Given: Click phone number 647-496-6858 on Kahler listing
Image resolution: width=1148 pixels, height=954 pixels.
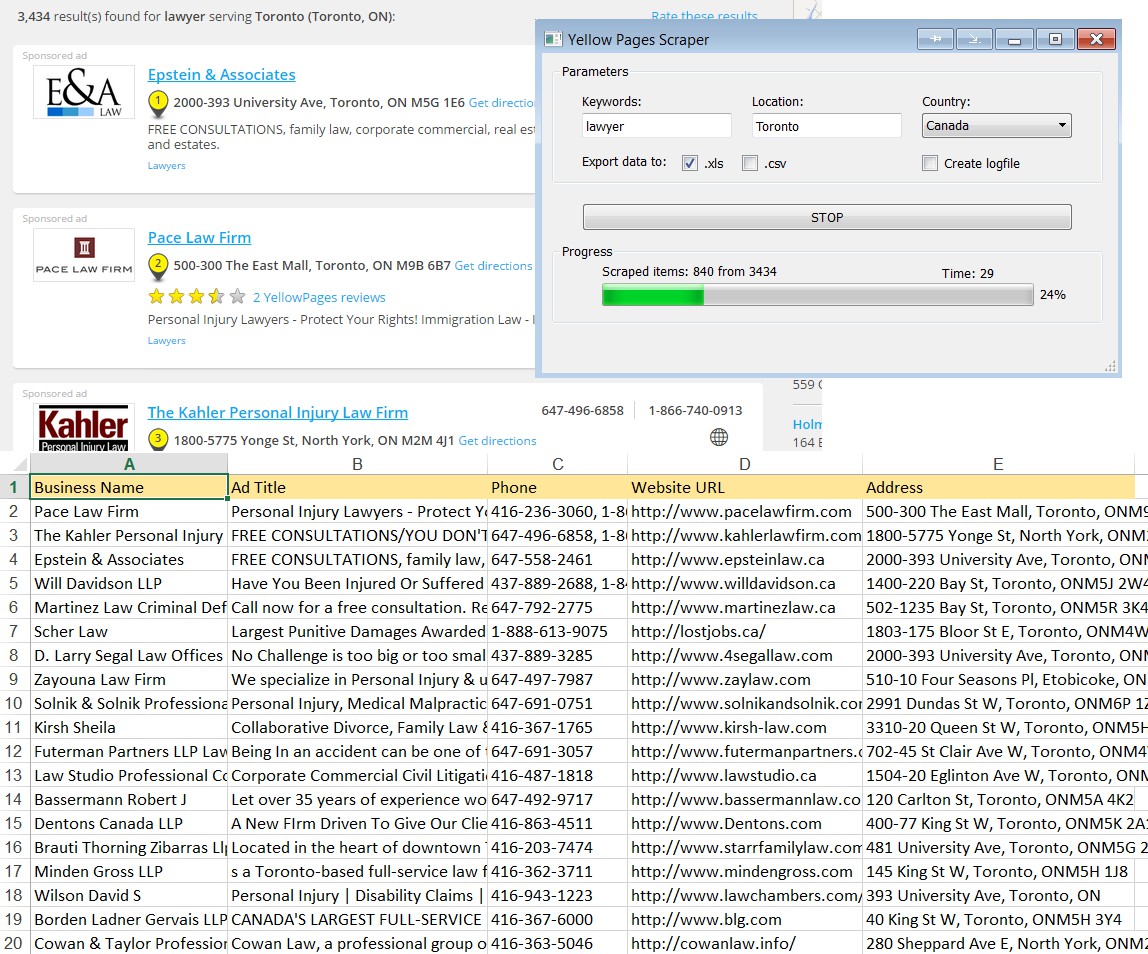Looking at the screenshot, I should (582, 411).
